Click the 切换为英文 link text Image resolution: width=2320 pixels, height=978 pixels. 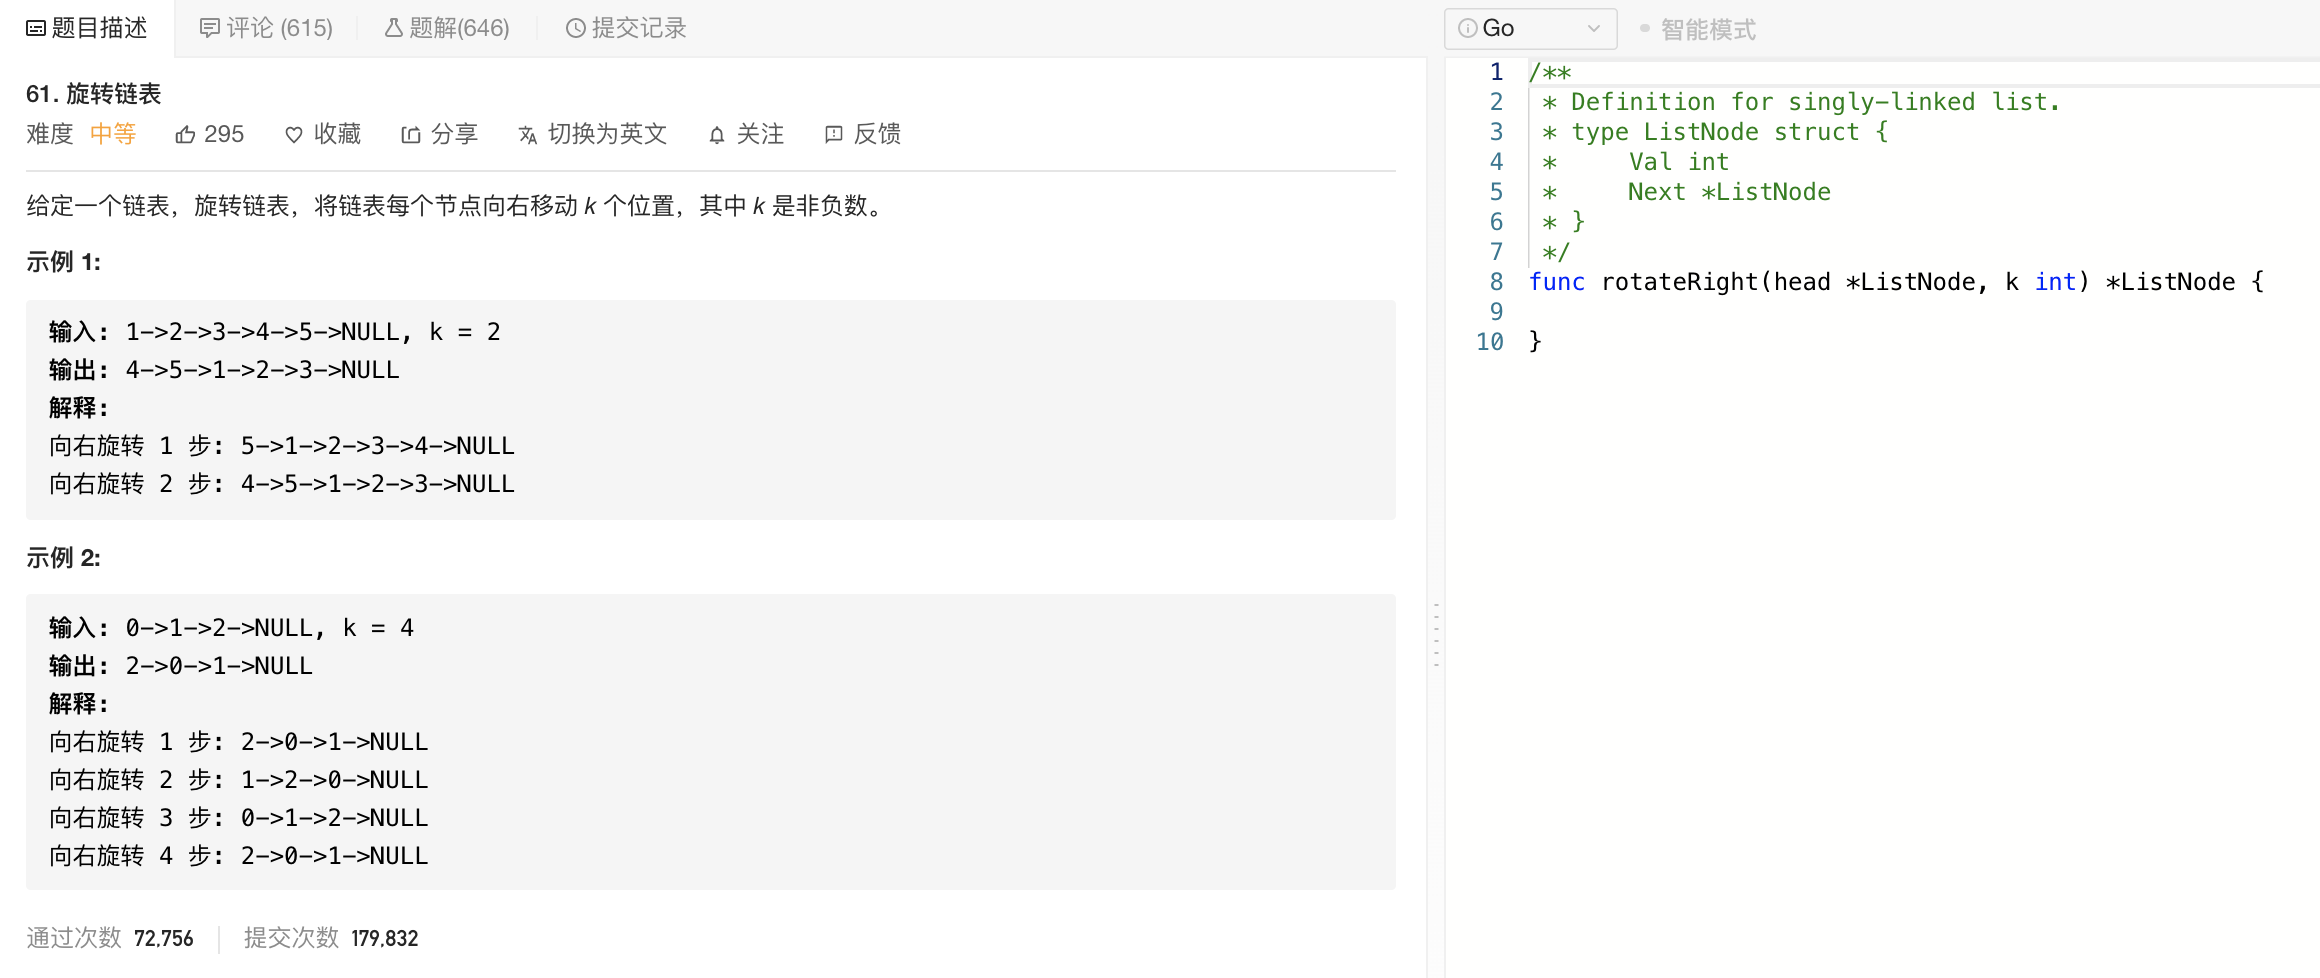(607, 135)
